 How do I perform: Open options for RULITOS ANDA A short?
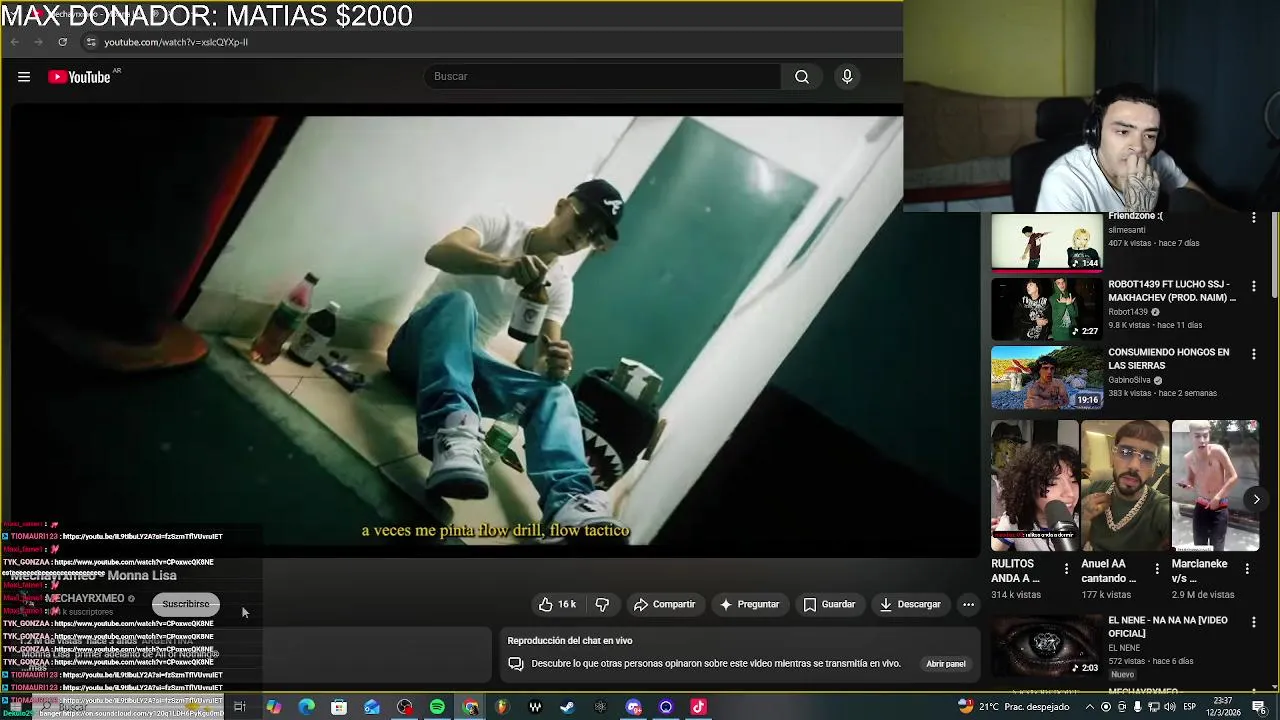click(1066, 569)
